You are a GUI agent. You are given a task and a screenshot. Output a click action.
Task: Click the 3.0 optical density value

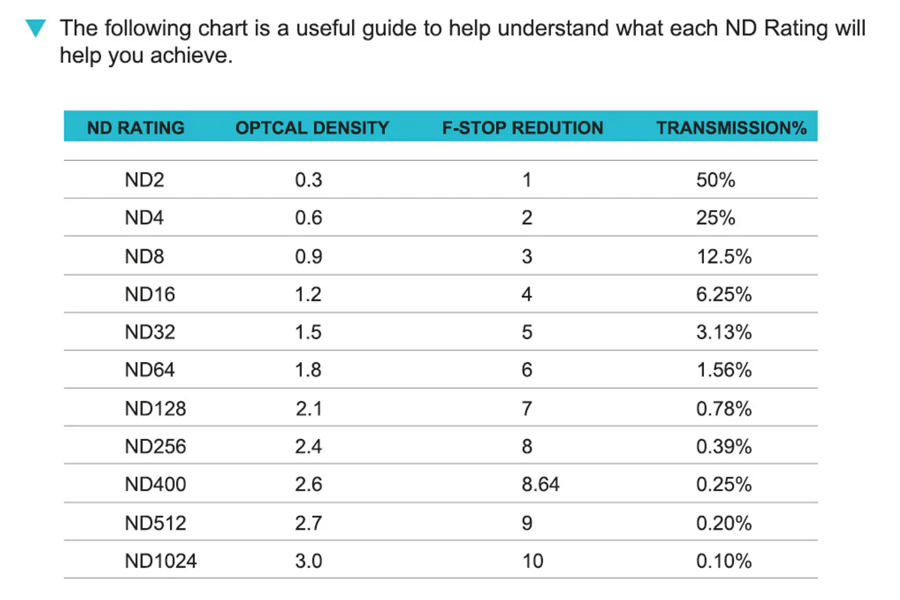click(x=309, y=560)
